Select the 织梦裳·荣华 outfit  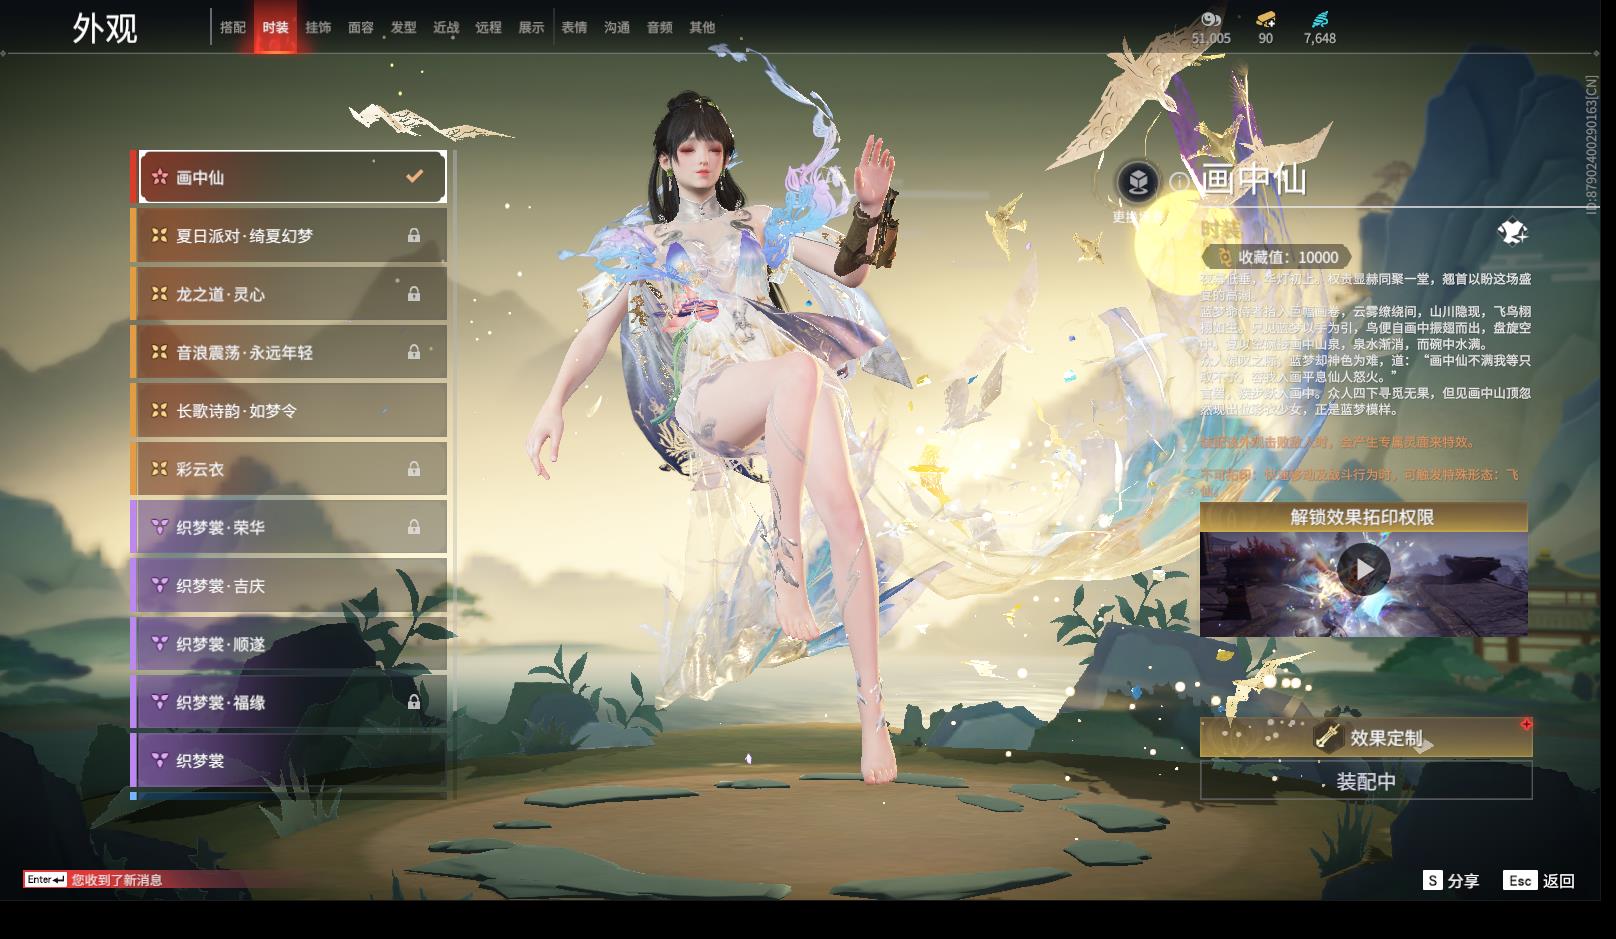(x=291, y=527)
